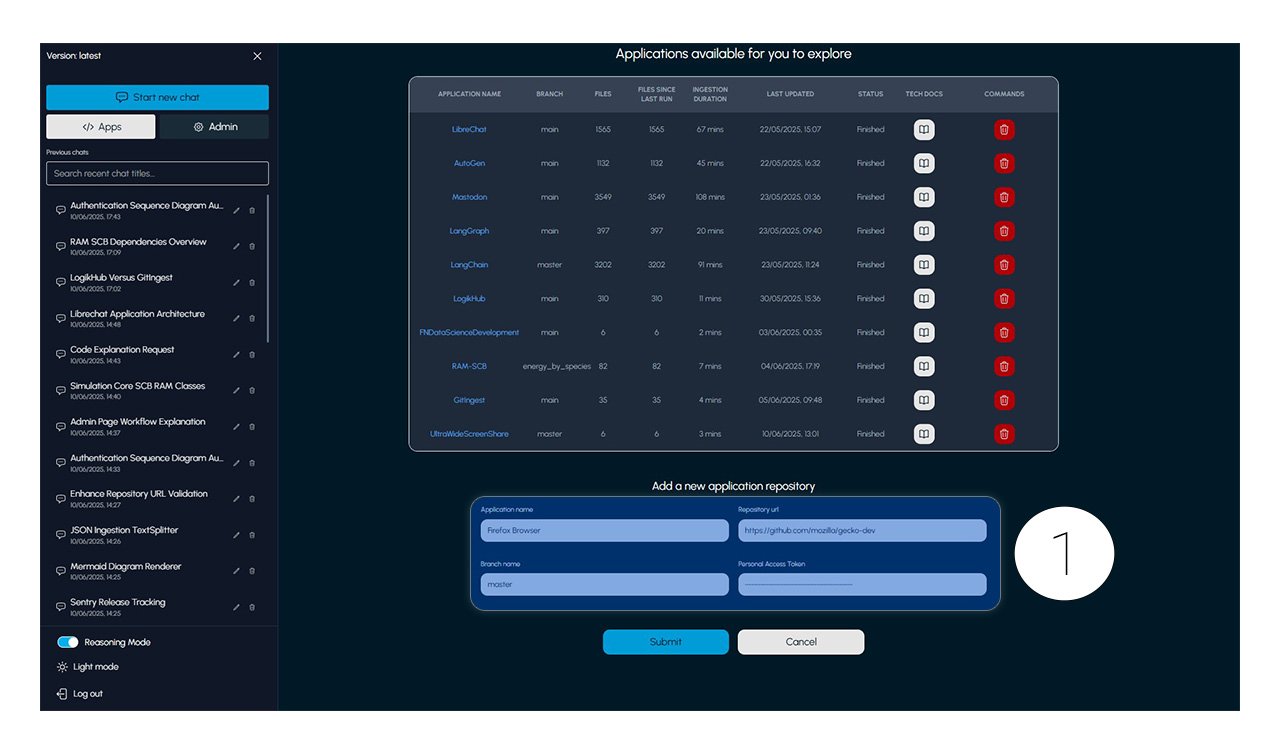Open Enhance Repository URL Validation chat
The image size is (1280, 755).
(138, 498)
